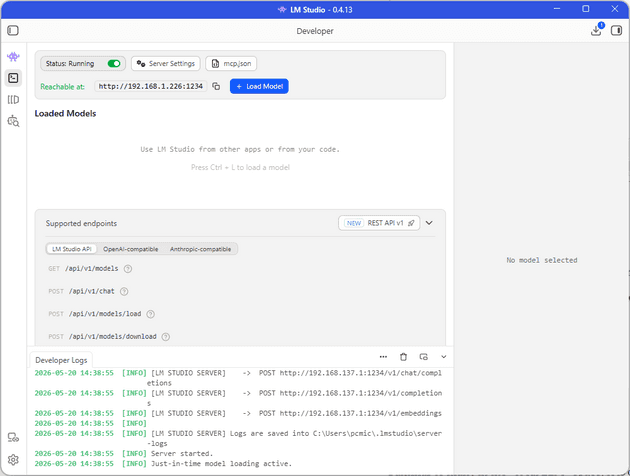Click 'Press Ctrl + L to load a model' hint
Screen dimensions: 630x476
240,168
